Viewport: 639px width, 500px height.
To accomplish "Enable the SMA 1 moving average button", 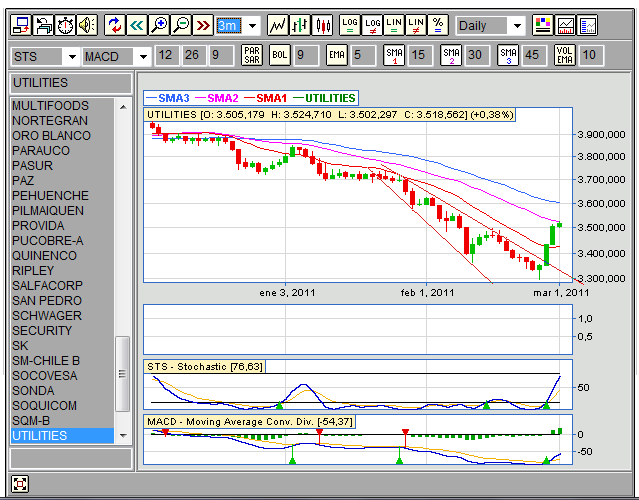I will click(393, 56).
